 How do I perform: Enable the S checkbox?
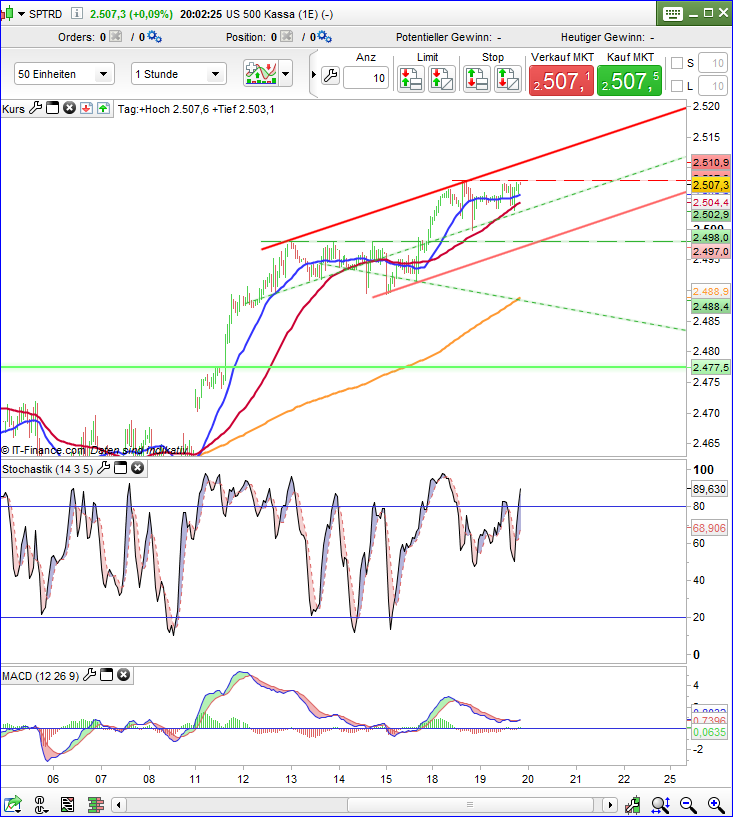coord(677,63)
